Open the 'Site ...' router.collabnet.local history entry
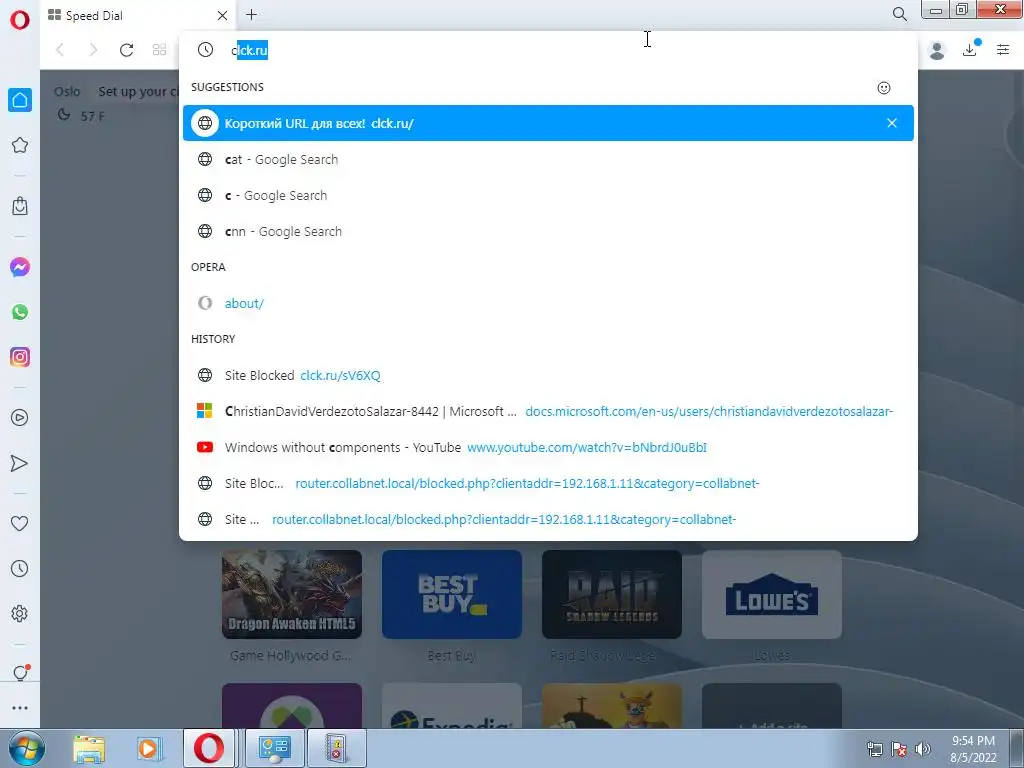Screen dimensions: 1024x768 (548, 519)
